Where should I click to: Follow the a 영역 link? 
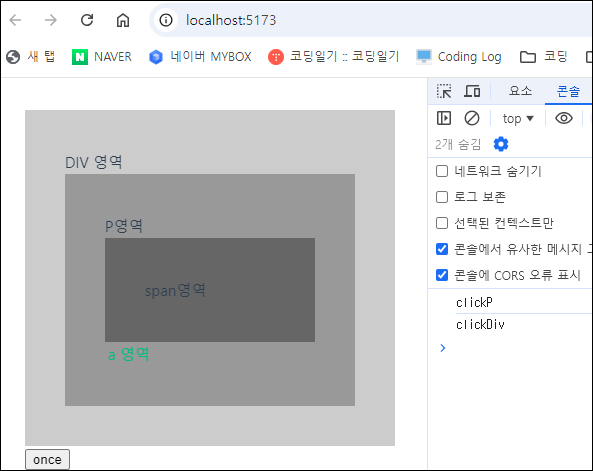pos(129,354)
